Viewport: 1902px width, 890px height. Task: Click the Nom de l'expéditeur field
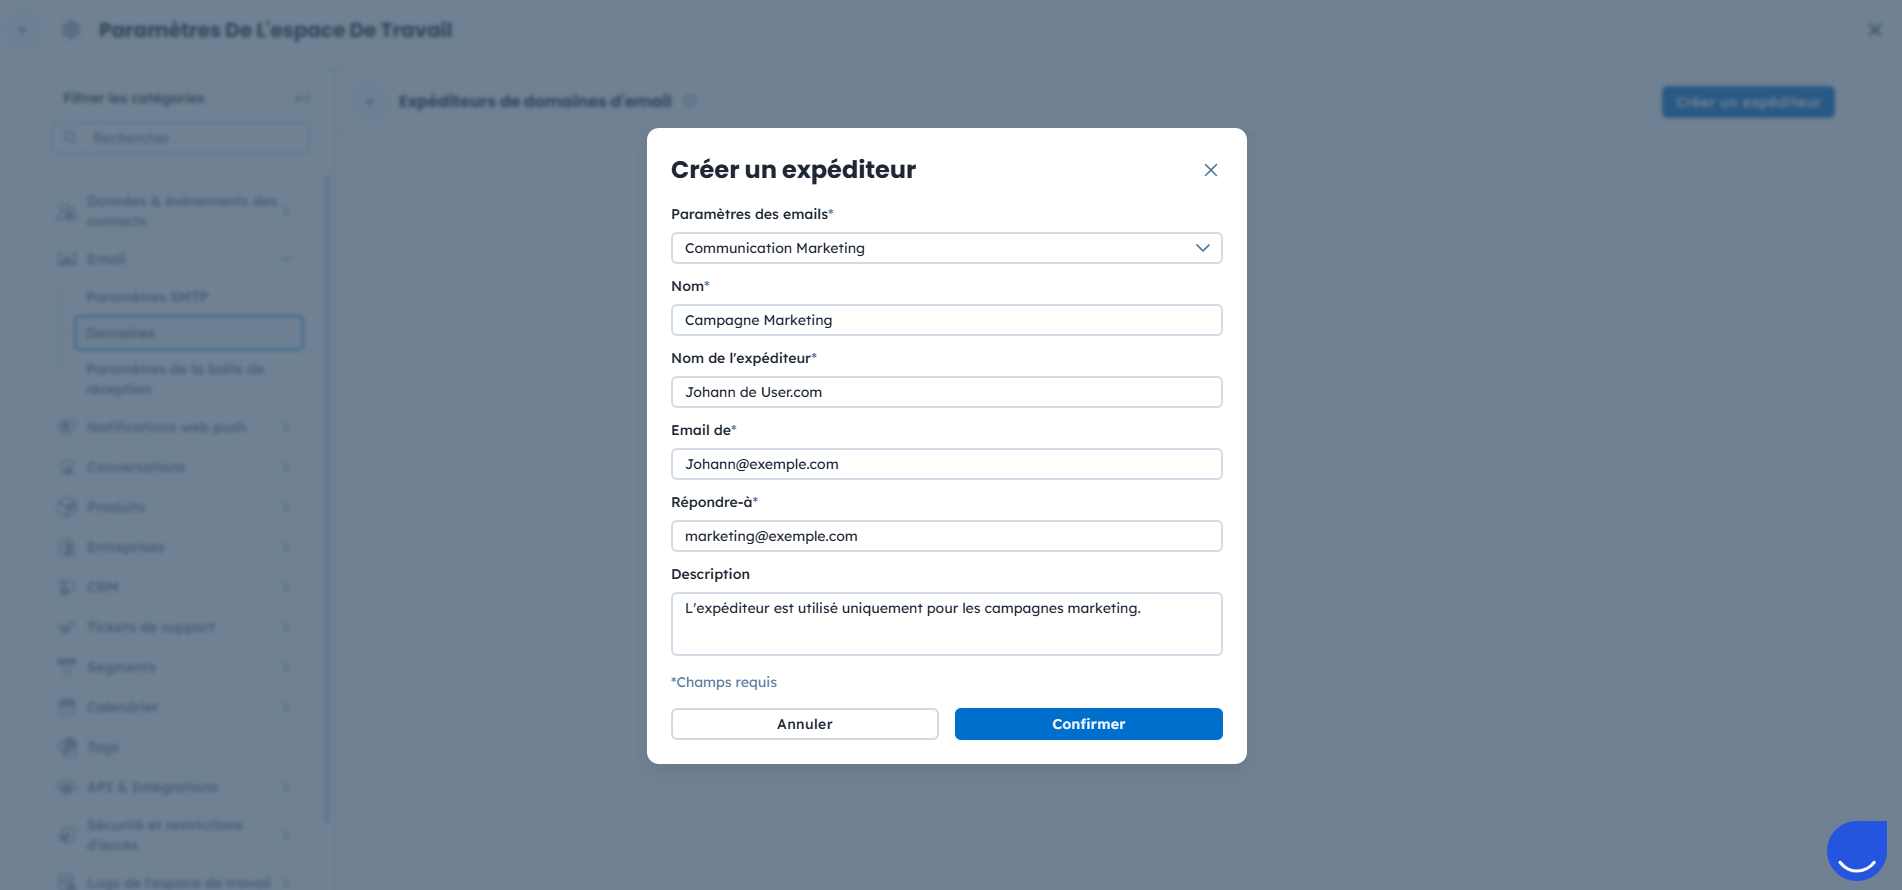point(946,392)
